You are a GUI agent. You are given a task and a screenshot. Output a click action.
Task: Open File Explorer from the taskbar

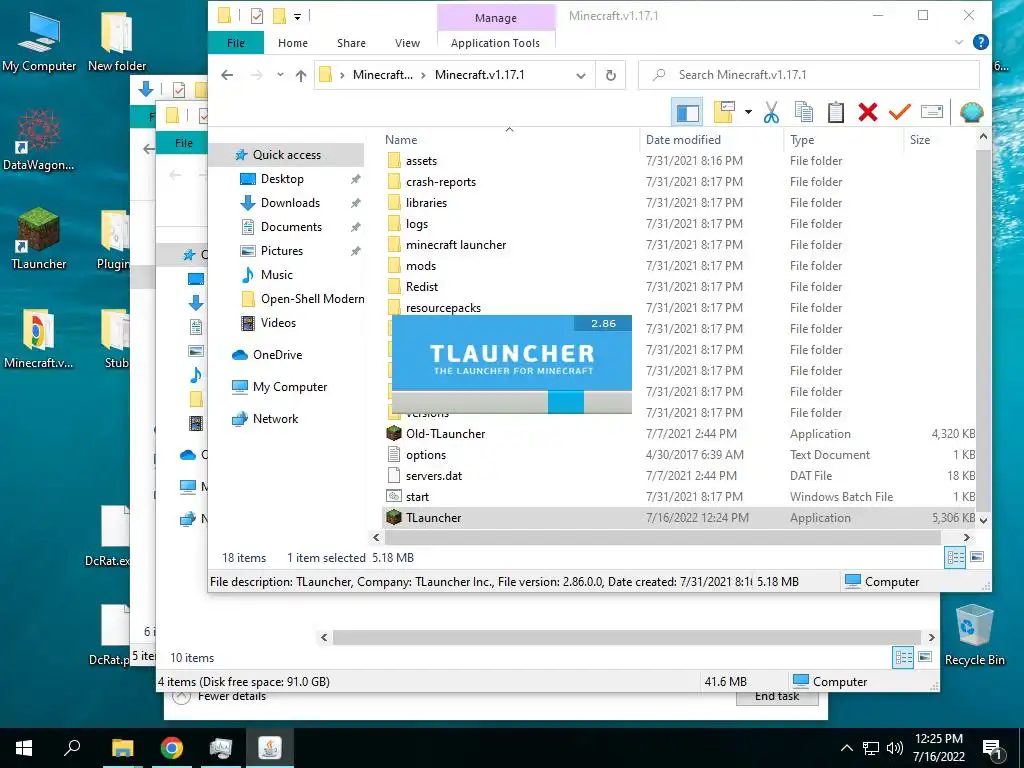point(123,748)
